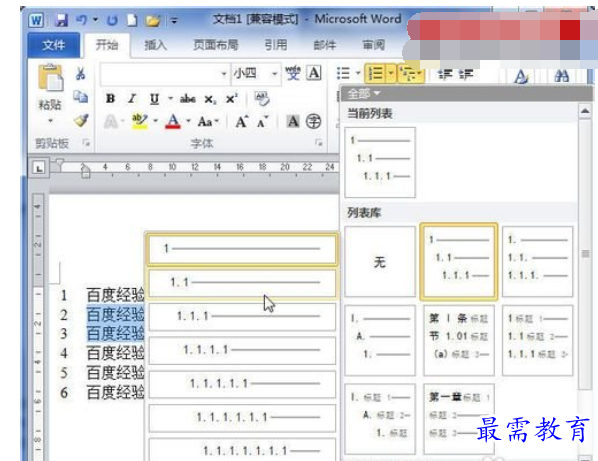This screenshot has height=461, width=598.
Task: Click the Paste clipboard icon
Action: click(x=51, y=77)
